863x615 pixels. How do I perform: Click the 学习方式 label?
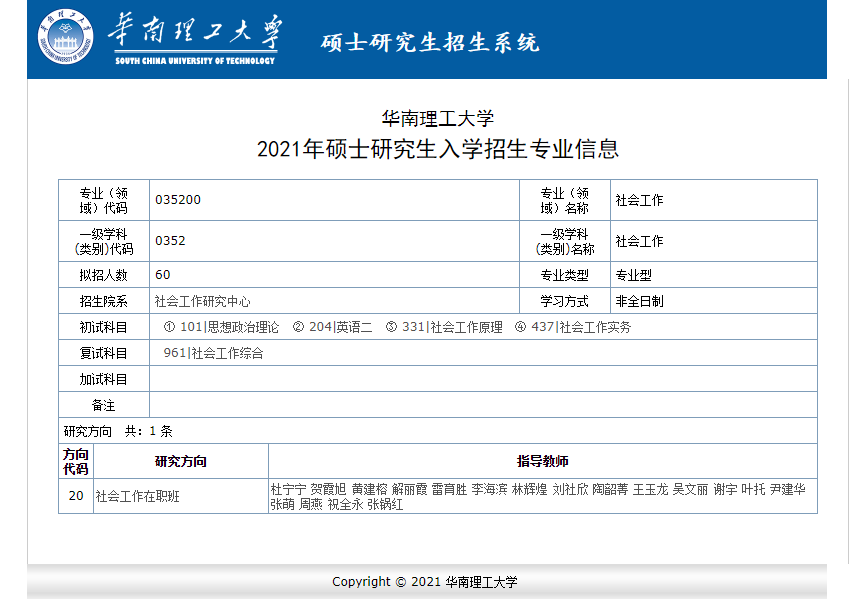coord(565,301)
